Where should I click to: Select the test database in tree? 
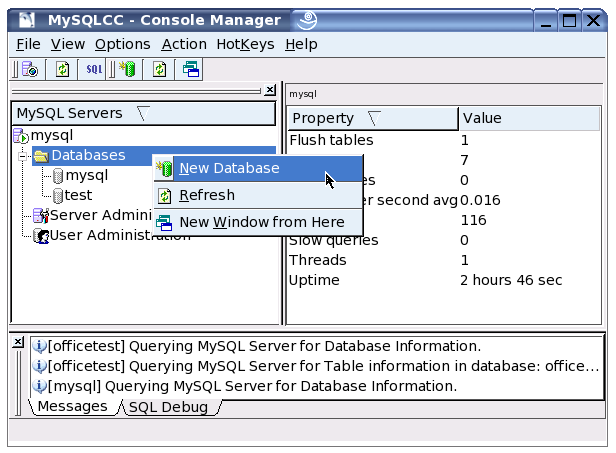[x=79, y=195]
